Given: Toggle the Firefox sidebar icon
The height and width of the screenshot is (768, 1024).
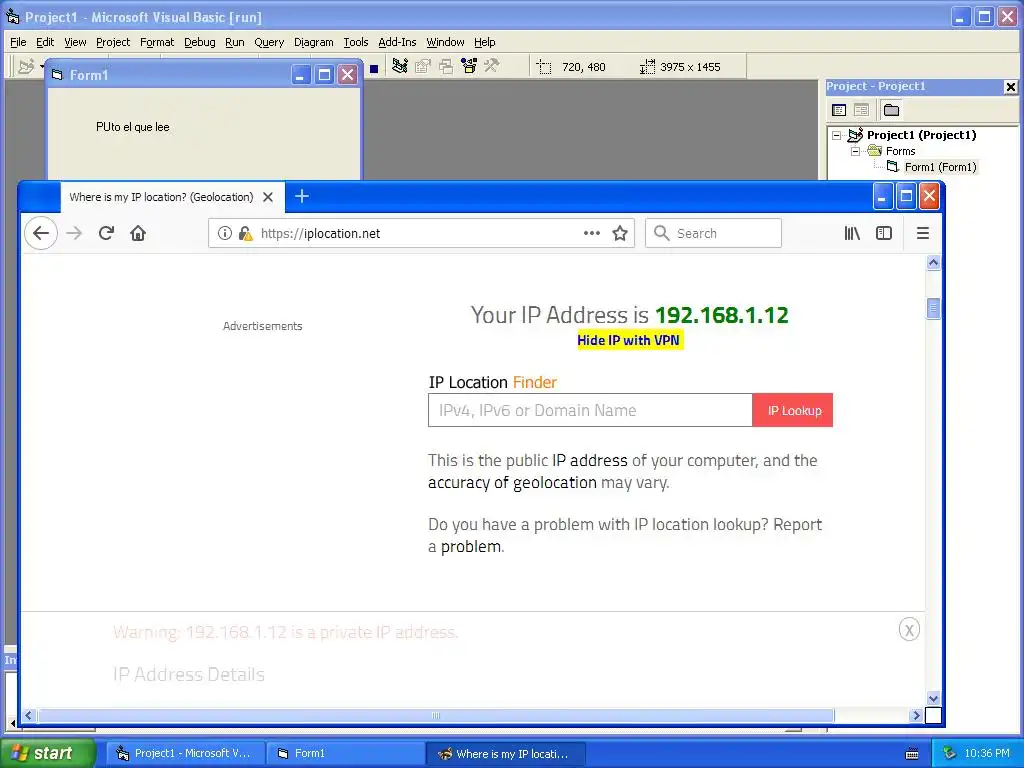Looking at the screenshot, I should pyautogui.click(x=884, y=233).
